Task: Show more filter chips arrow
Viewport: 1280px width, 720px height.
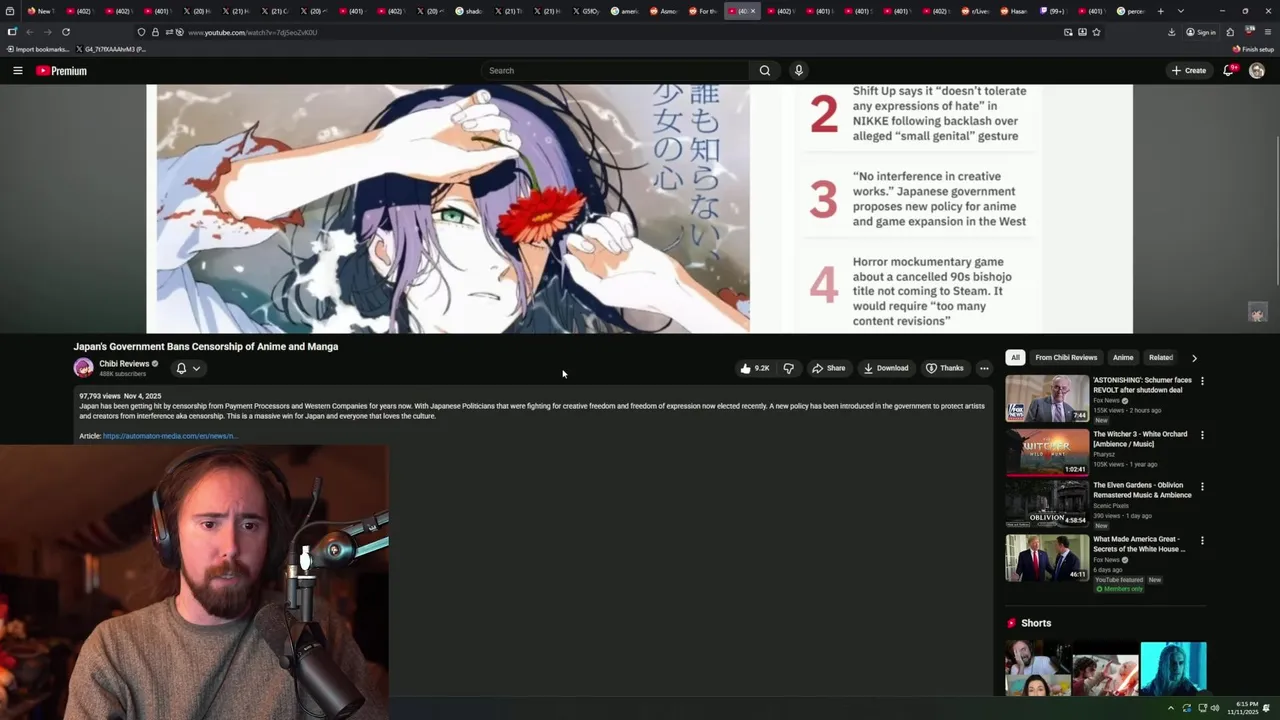Action: tap(1194, 358)
